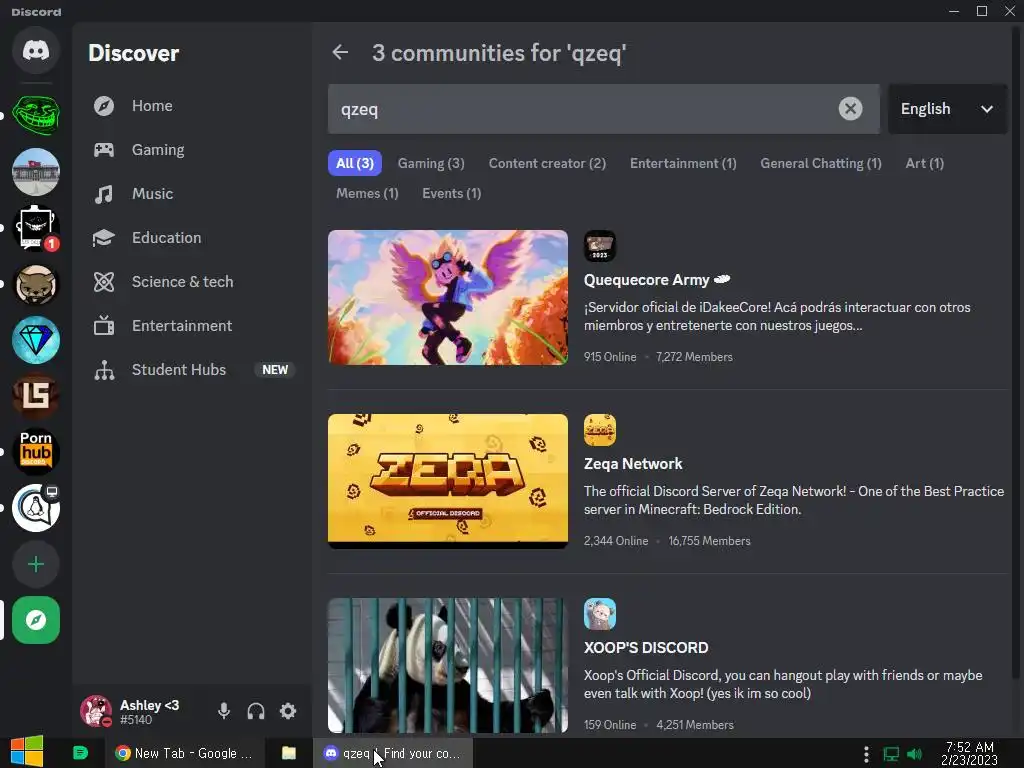
Task: Filter by General Chatting (1)
Action: [821, 163]
